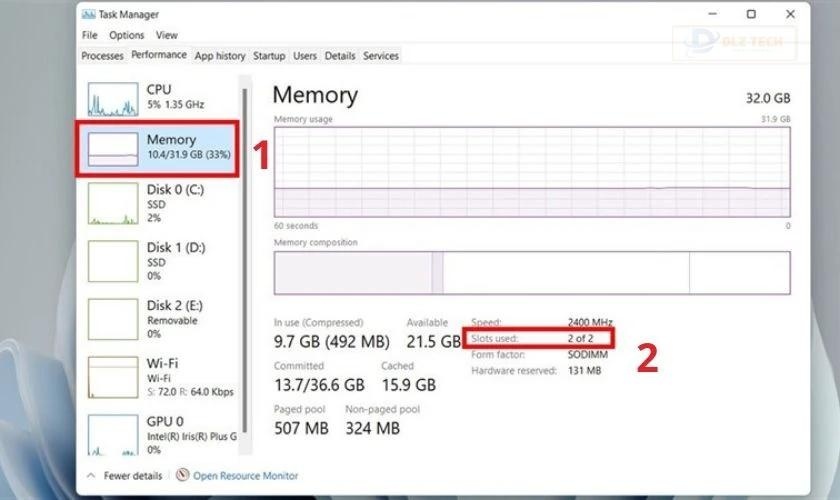Click the Wi-Fi graph thumbnail

click(112, 376)
